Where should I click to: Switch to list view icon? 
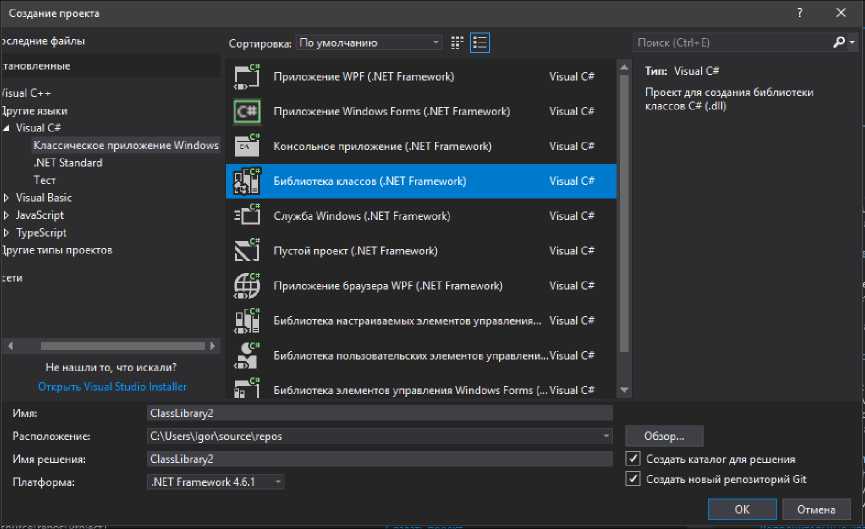coord(480,43)
